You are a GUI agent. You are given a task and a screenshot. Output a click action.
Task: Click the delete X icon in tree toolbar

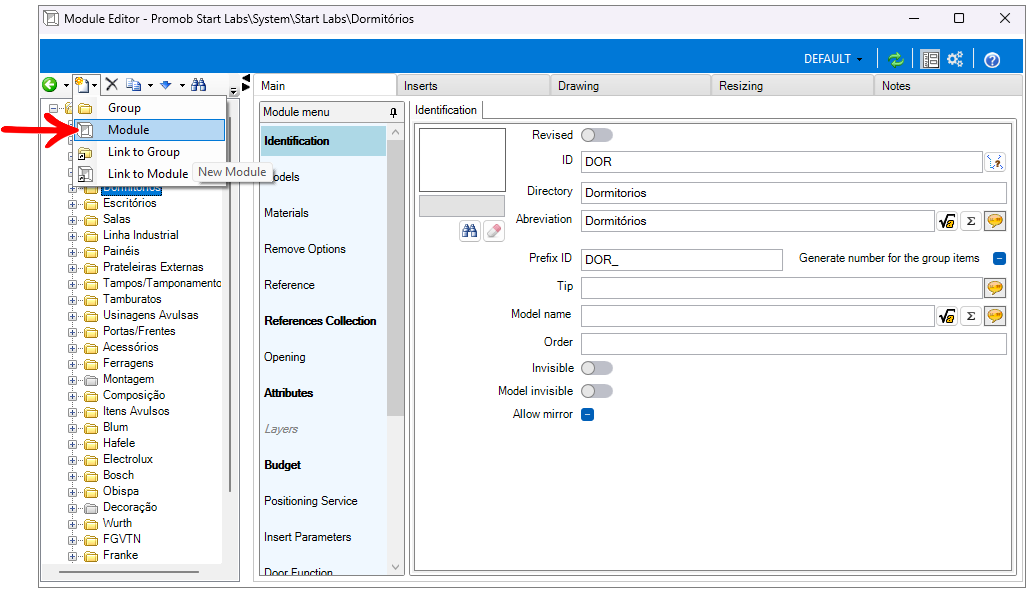(112, 86)
